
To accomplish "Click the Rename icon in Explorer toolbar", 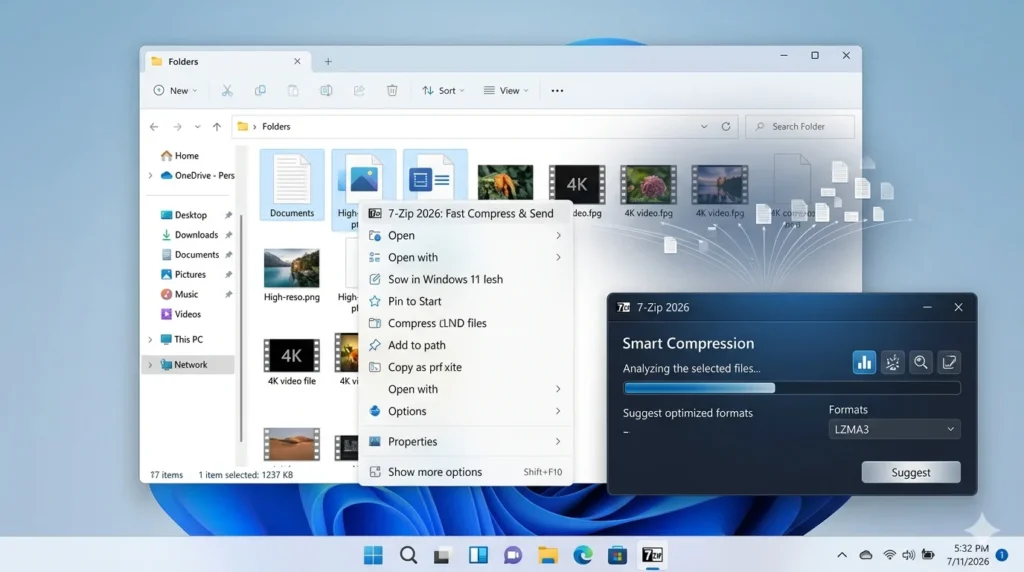I will [326, 91].
